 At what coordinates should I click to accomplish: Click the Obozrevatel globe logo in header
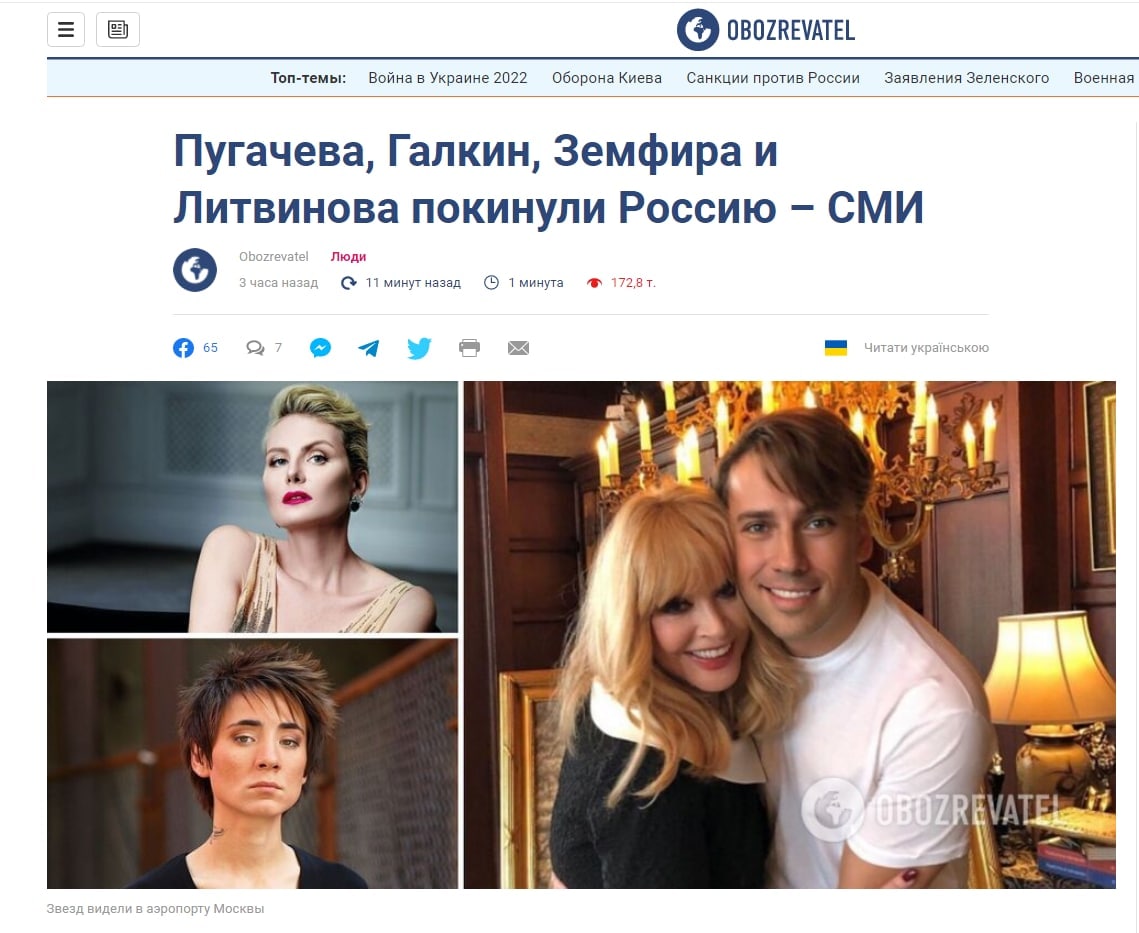(x=698, y=30)
